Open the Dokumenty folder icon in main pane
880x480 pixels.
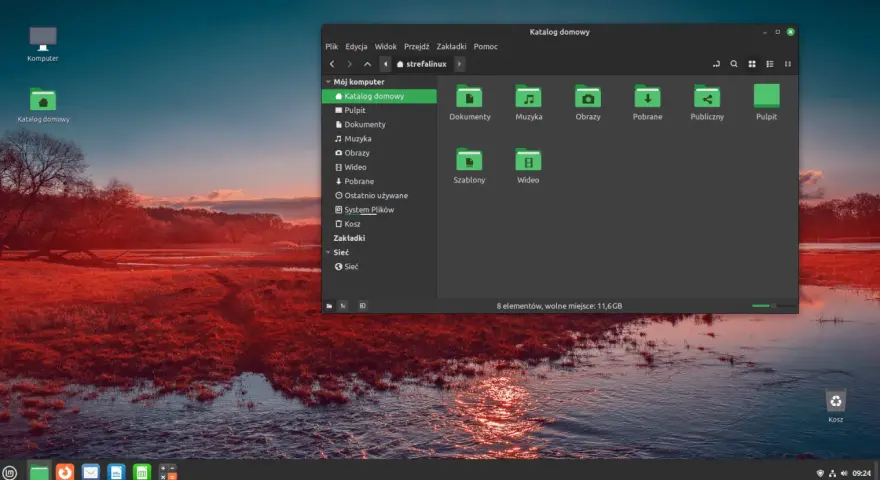coord(469,97)
